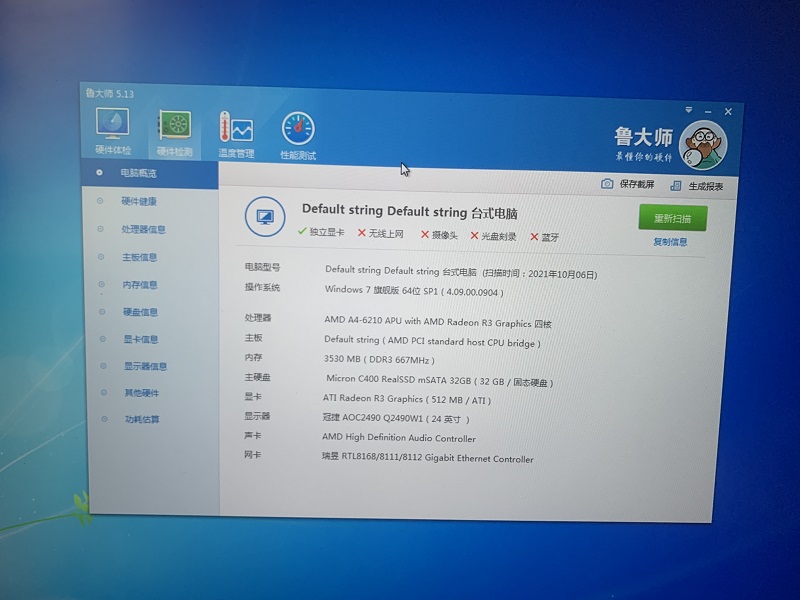Image resolution: width=800 pixels, height=600 pixels.
Task: Click the 主硬盘 row label
Action: (x=257, y=377)
